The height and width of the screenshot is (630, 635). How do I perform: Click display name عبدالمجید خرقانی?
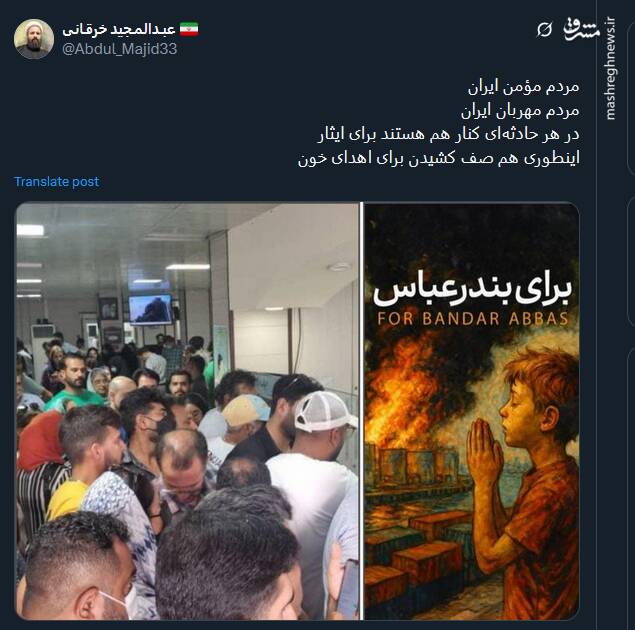pos(119,30)
